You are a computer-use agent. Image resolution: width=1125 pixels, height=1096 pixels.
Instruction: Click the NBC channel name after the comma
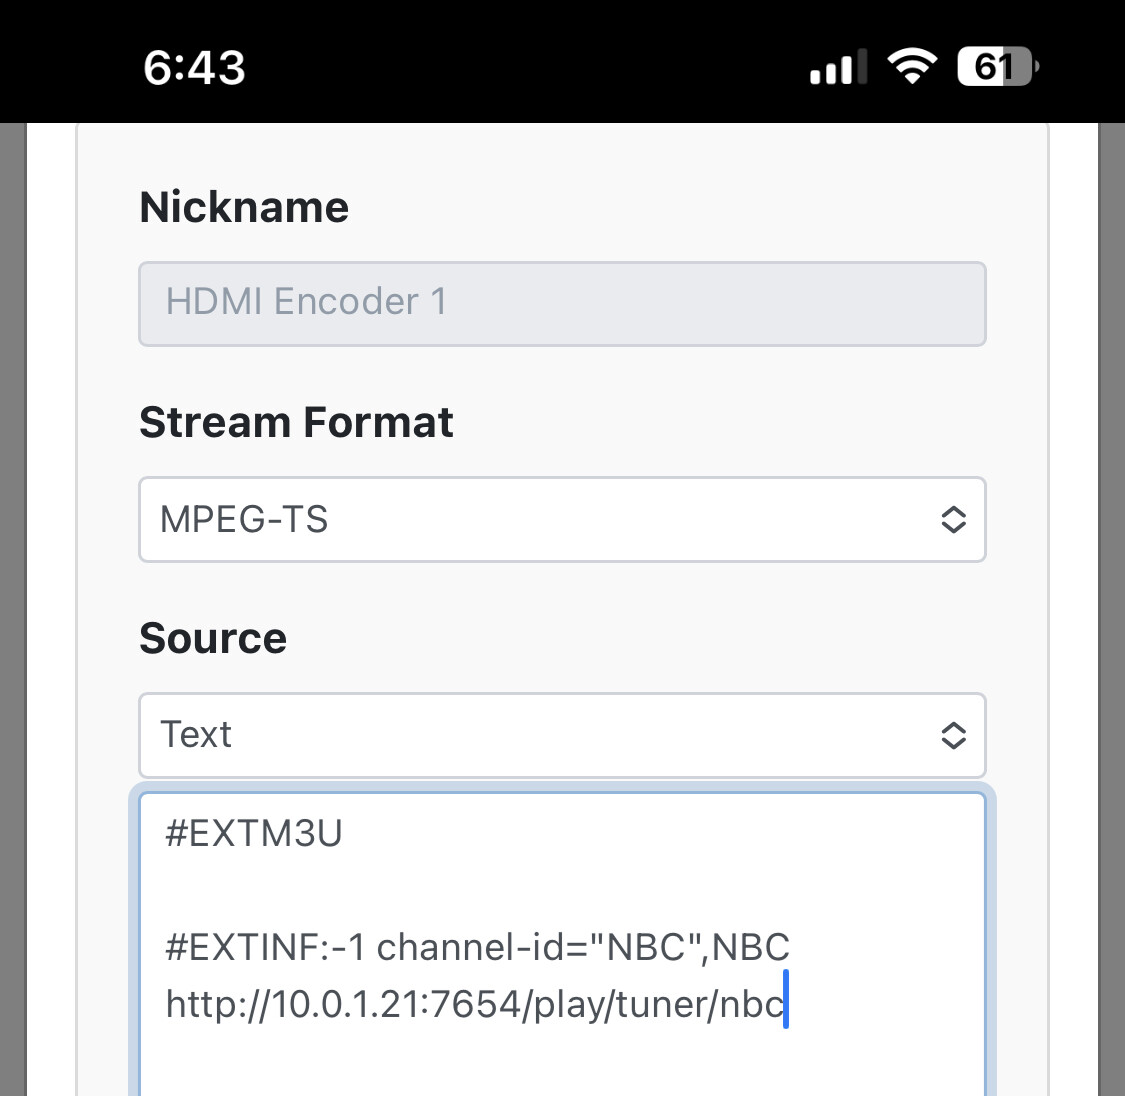tap(751, 946)
